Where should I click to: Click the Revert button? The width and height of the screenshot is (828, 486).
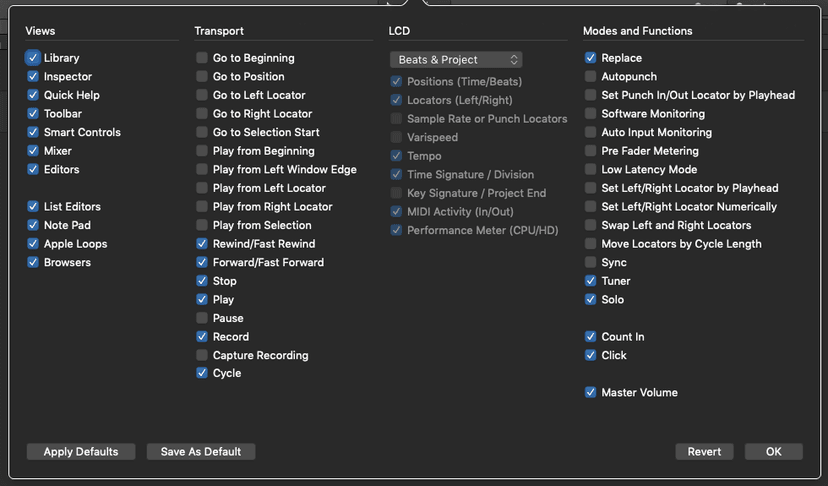click(x=704, y=452)
